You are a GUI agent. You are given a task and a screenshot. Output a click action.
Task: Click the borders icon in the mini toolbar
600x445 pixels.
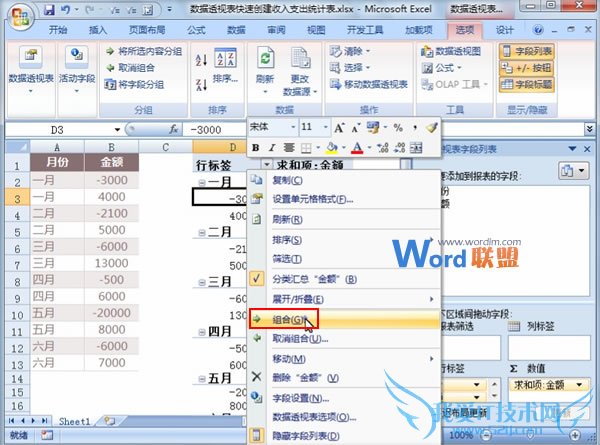(306, 148)
